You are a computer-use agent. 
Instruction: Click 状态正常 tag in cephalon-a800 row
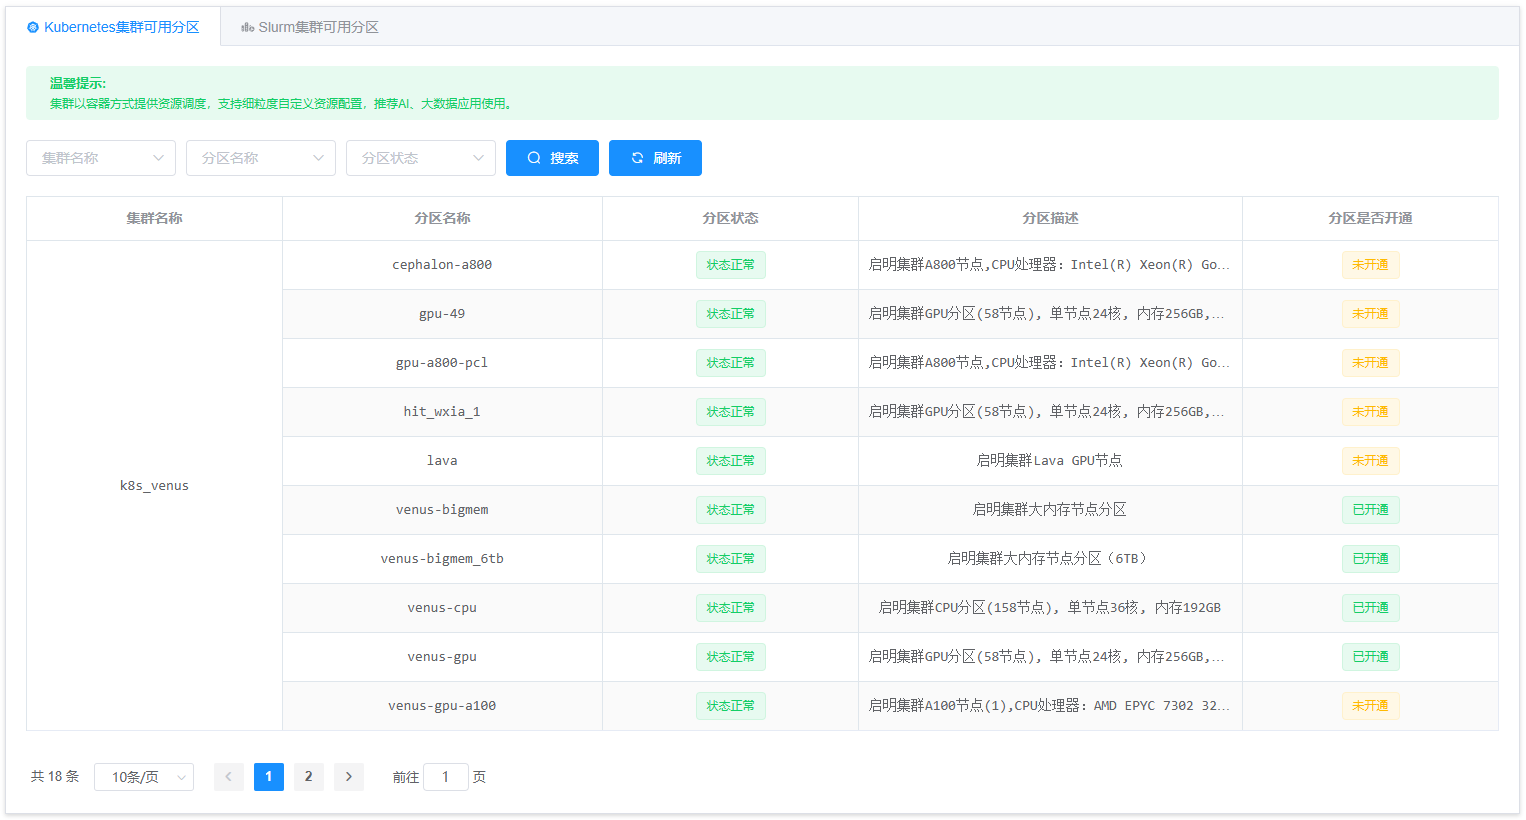coord(731,265)
